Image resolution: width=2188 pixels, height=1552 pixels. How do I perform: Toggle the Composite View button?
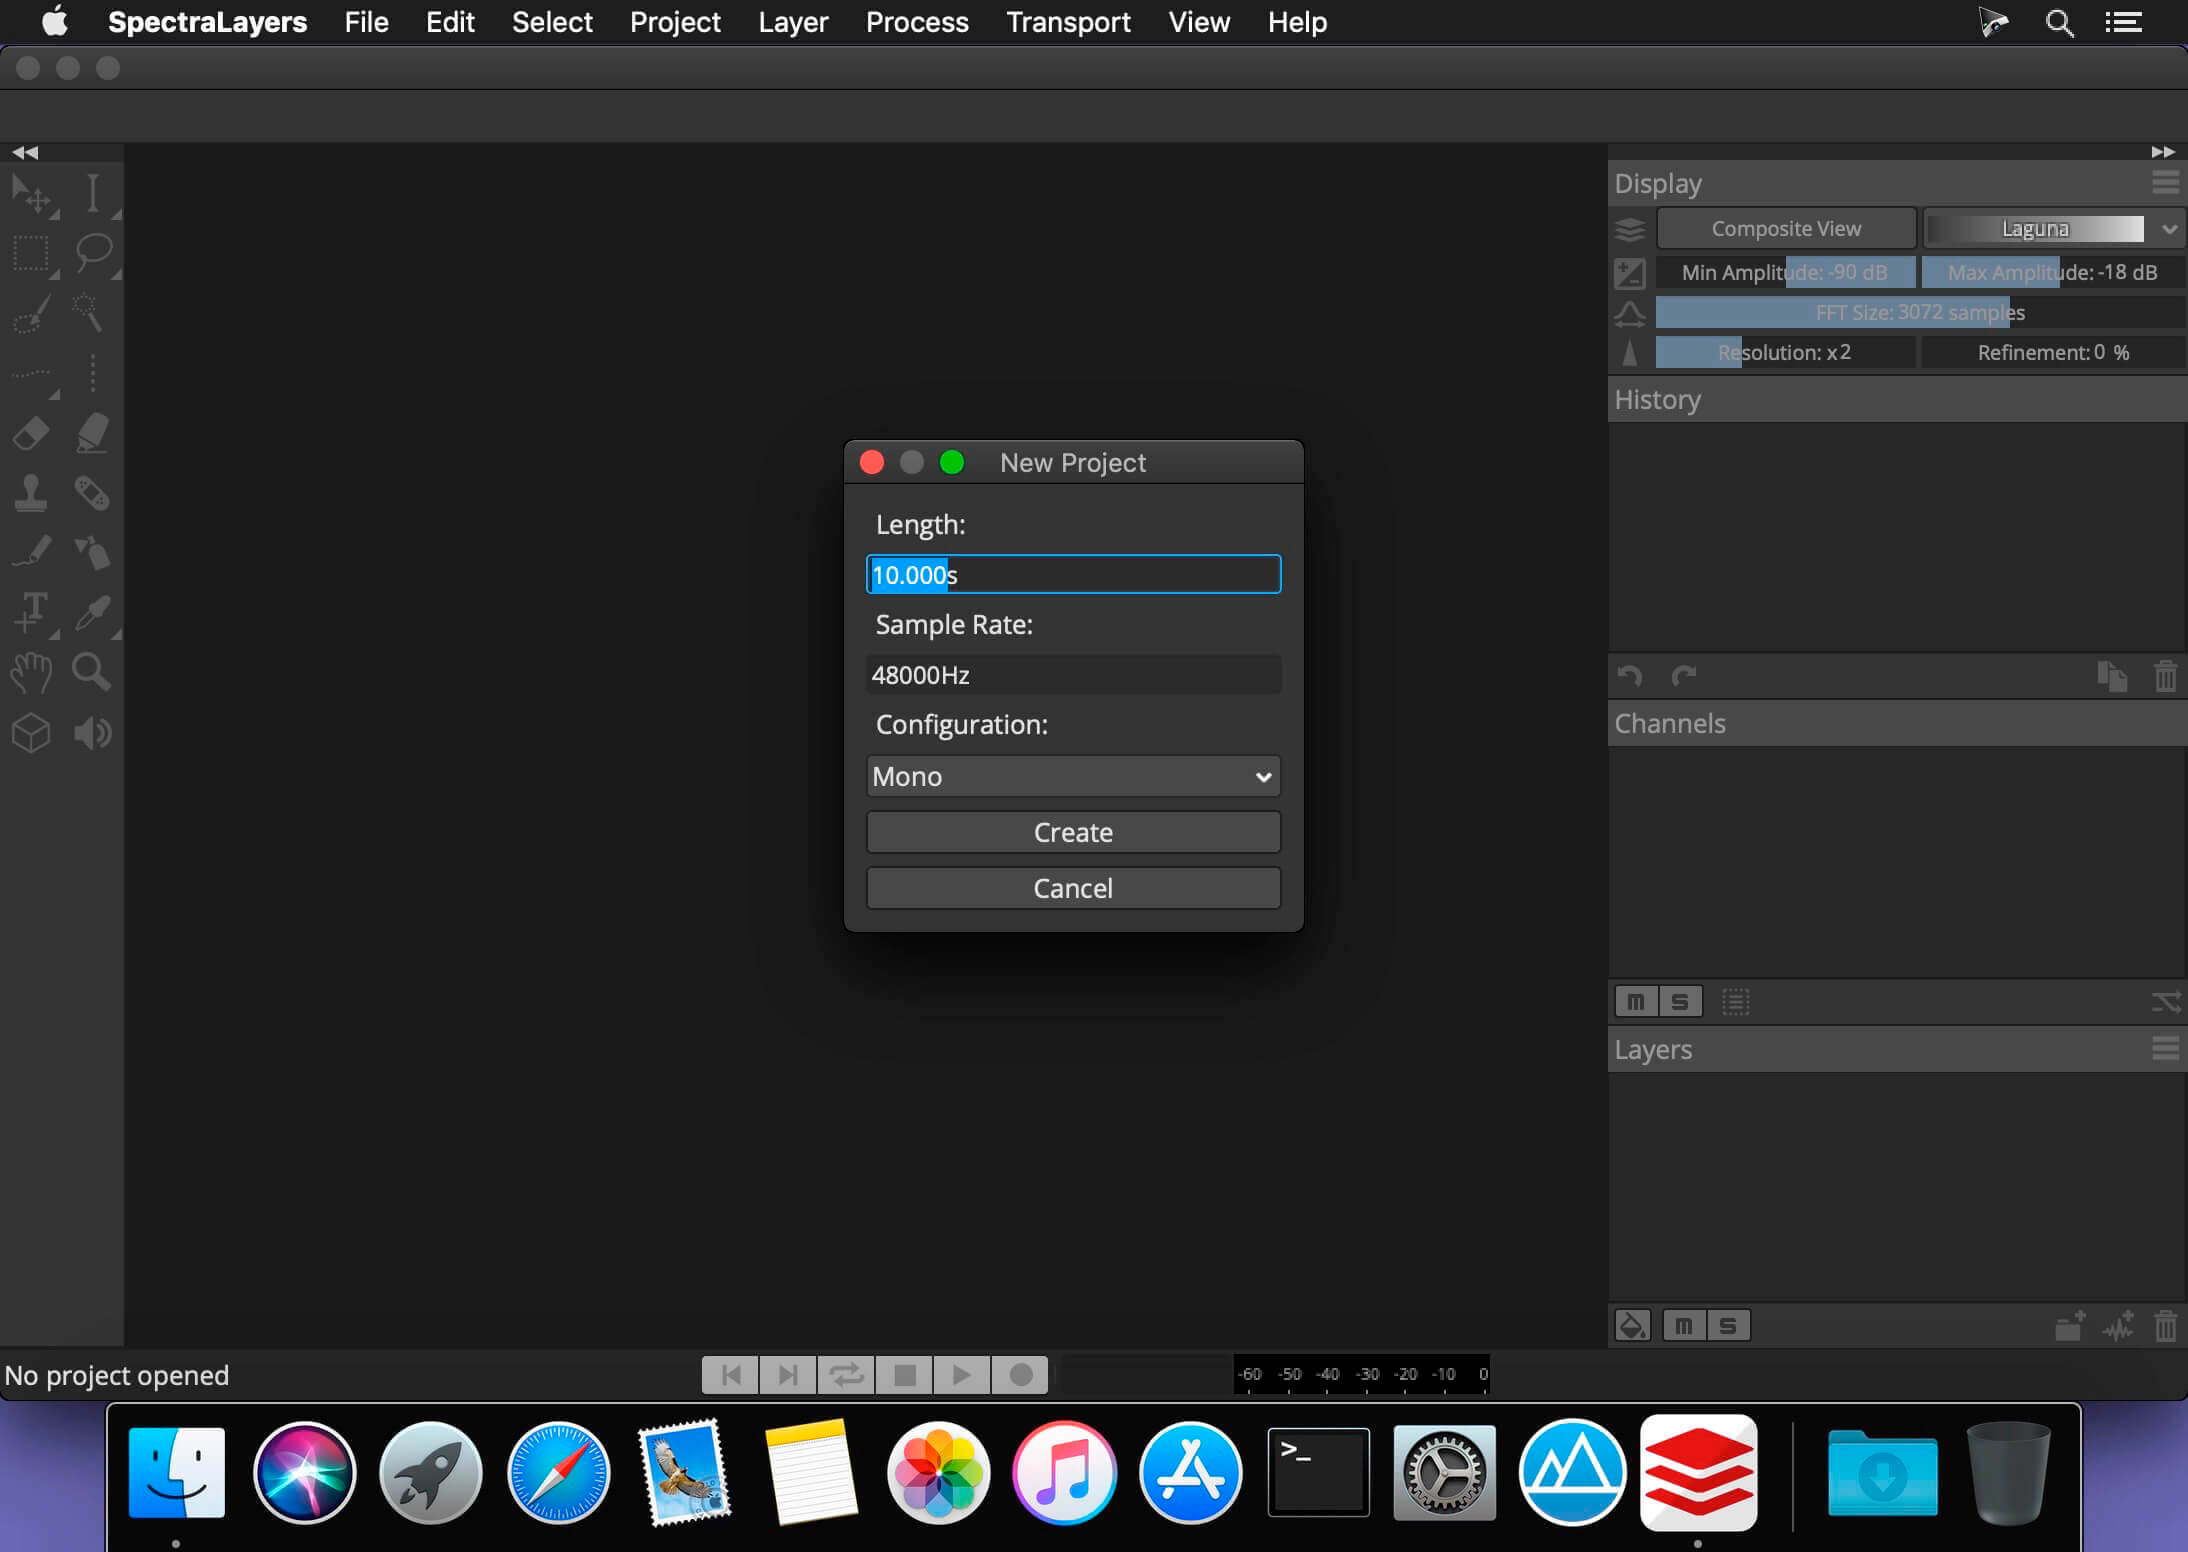(x=1786, y=229)
